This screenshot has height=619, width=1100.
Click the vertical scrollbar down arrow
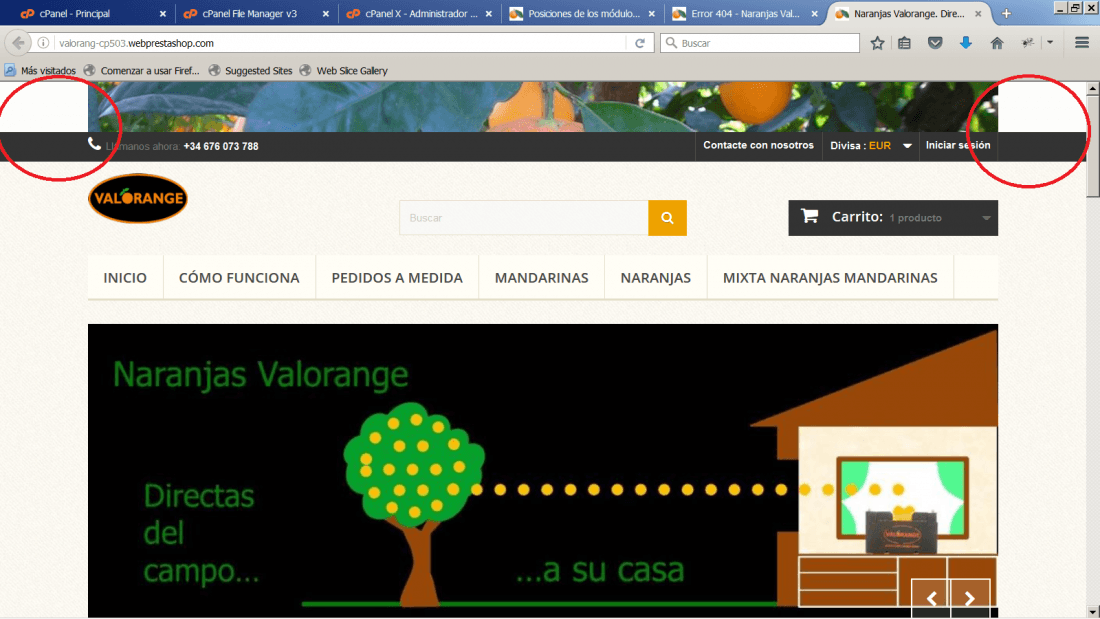(1092, 611)
